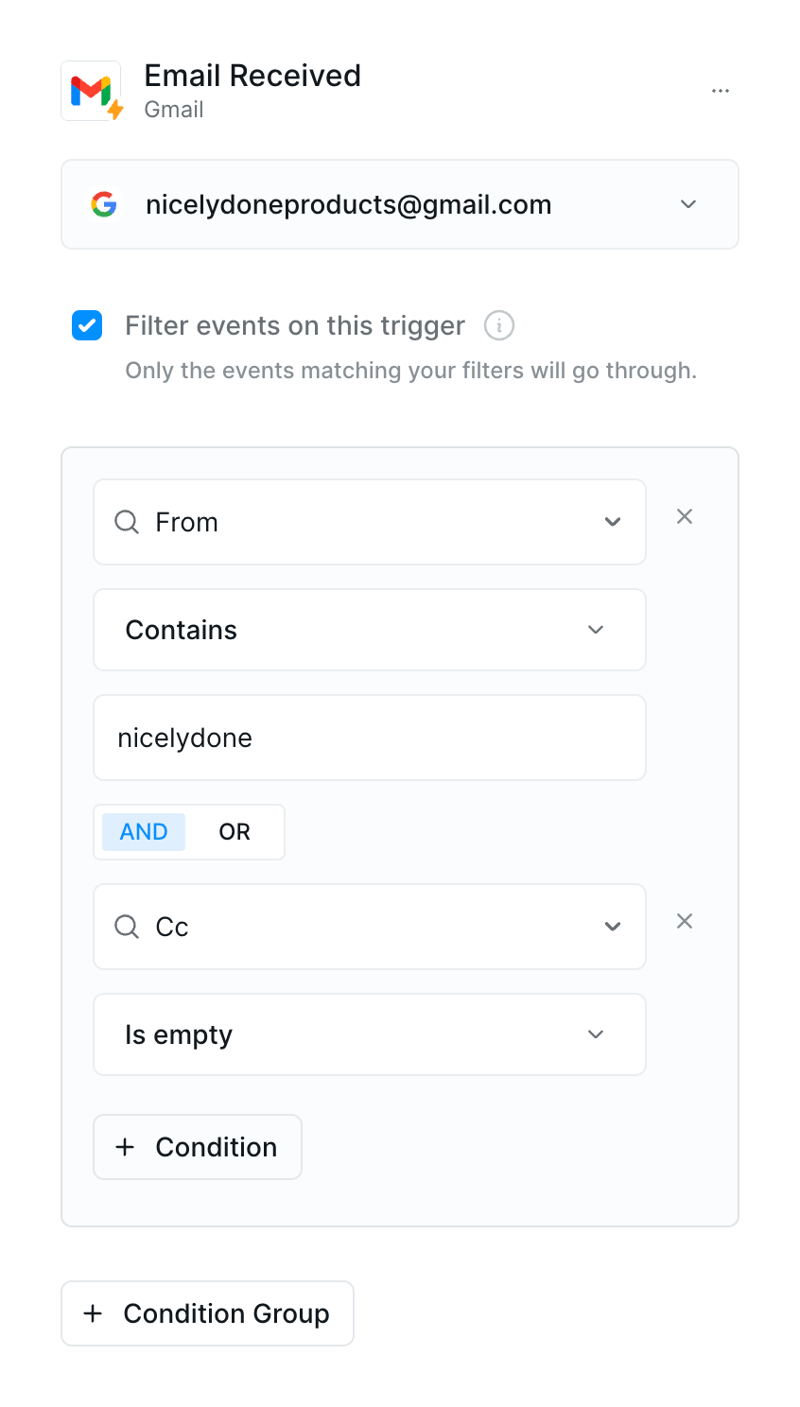The image size is (800, 1407).
Task: Click the search icon in the From field
Action: click(126, 522)
